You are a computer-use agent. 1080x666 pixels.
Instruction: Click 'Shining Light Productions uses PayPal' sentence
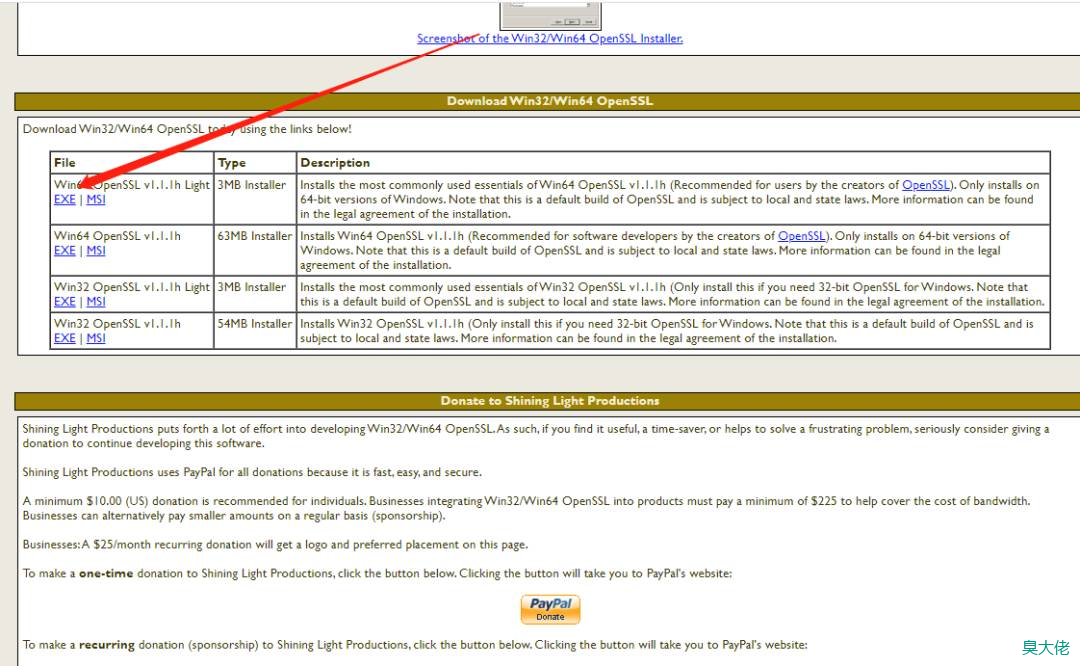(x=252, y=472)
